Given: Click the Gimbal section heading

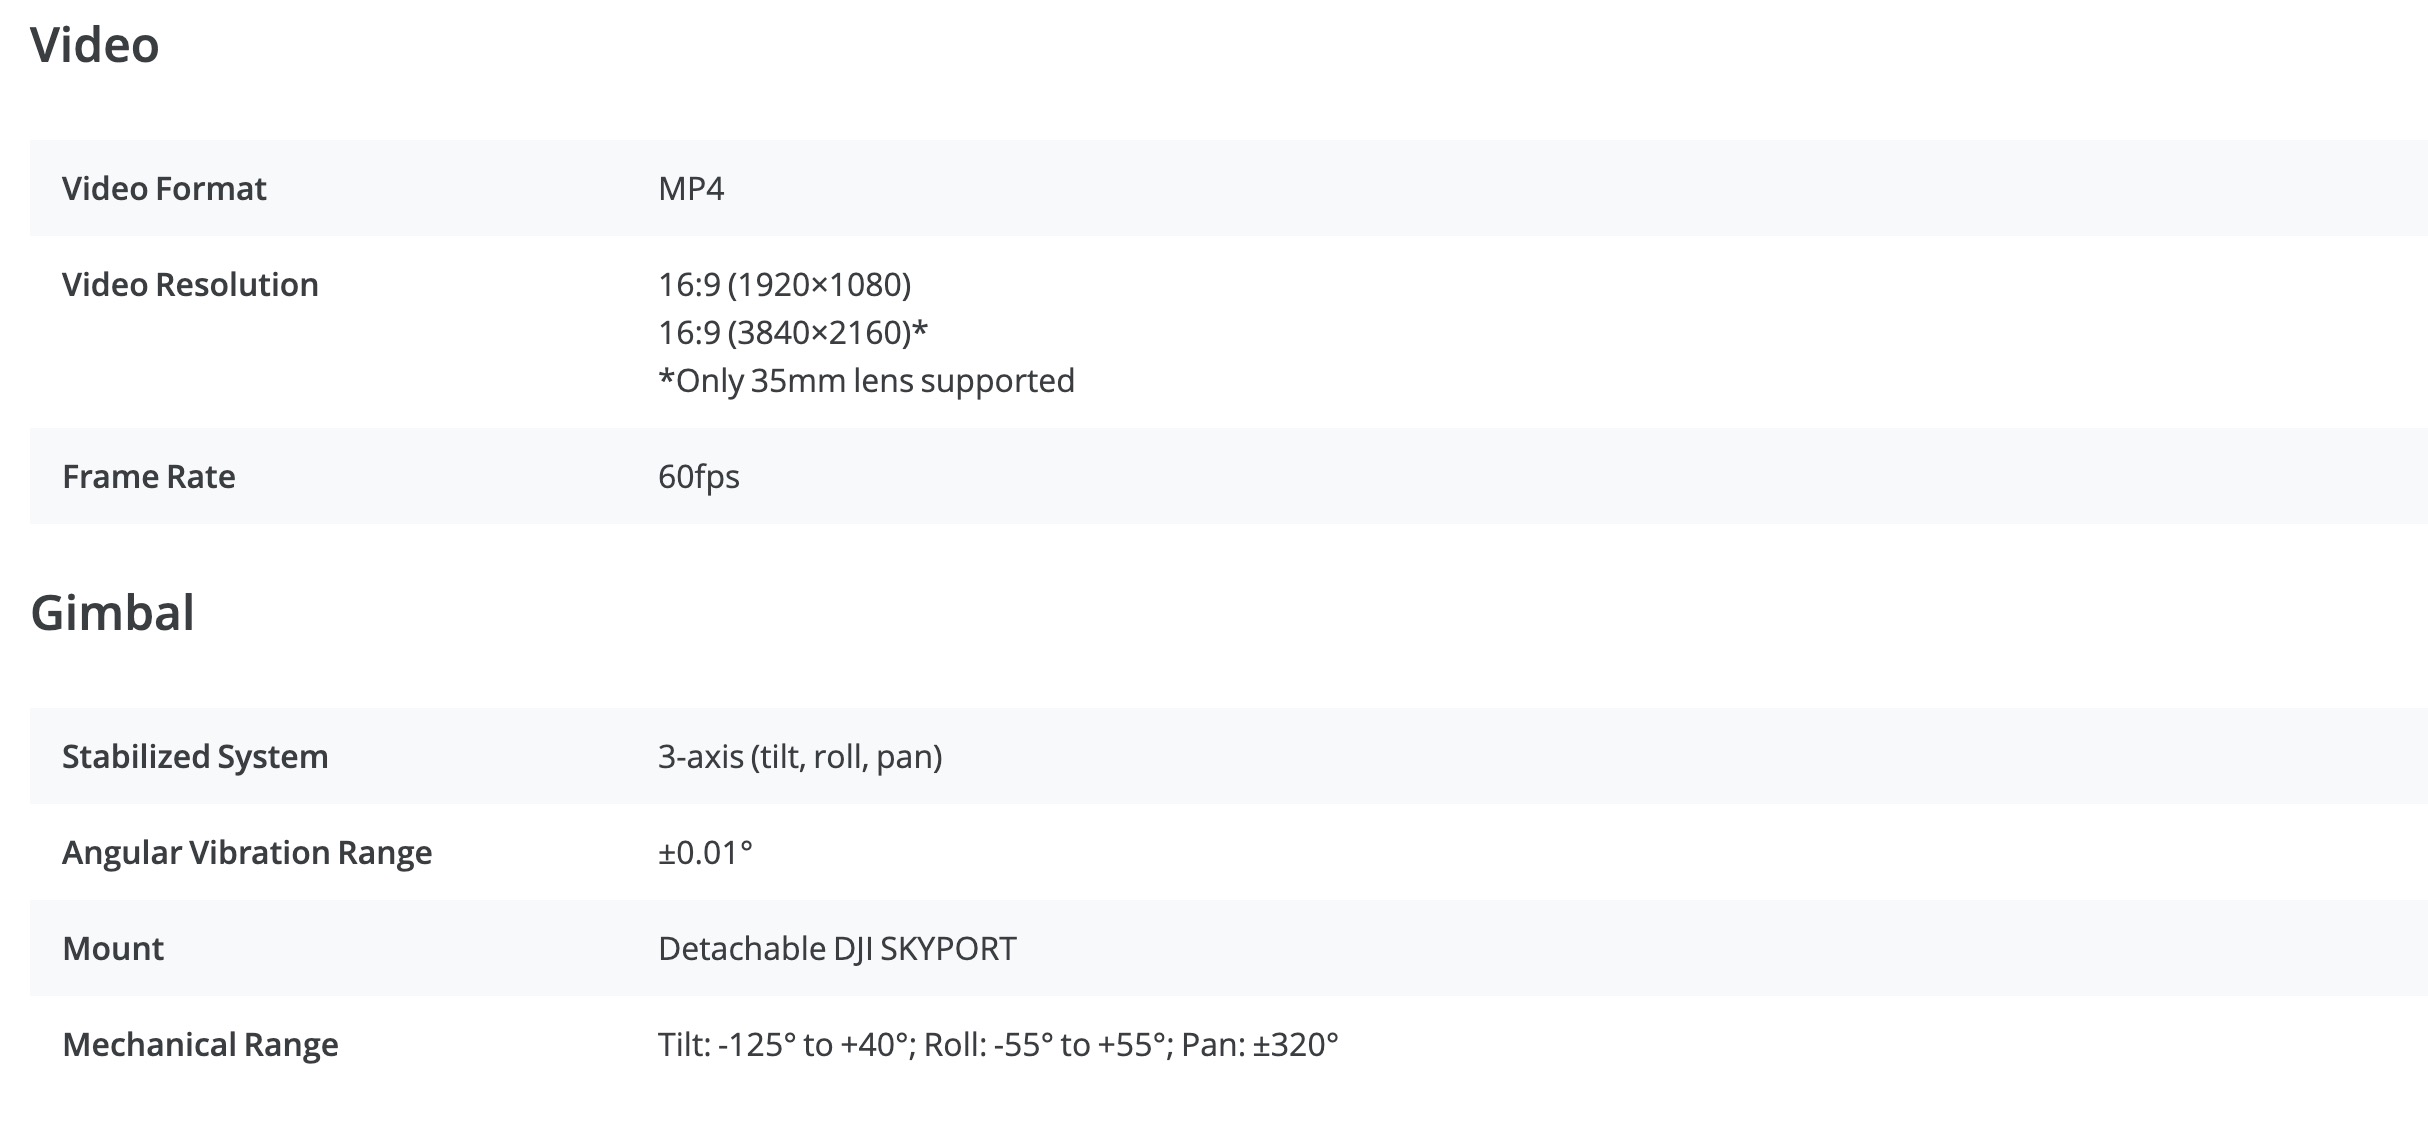Looking at the screenshot, I should [x=112, y=613].
